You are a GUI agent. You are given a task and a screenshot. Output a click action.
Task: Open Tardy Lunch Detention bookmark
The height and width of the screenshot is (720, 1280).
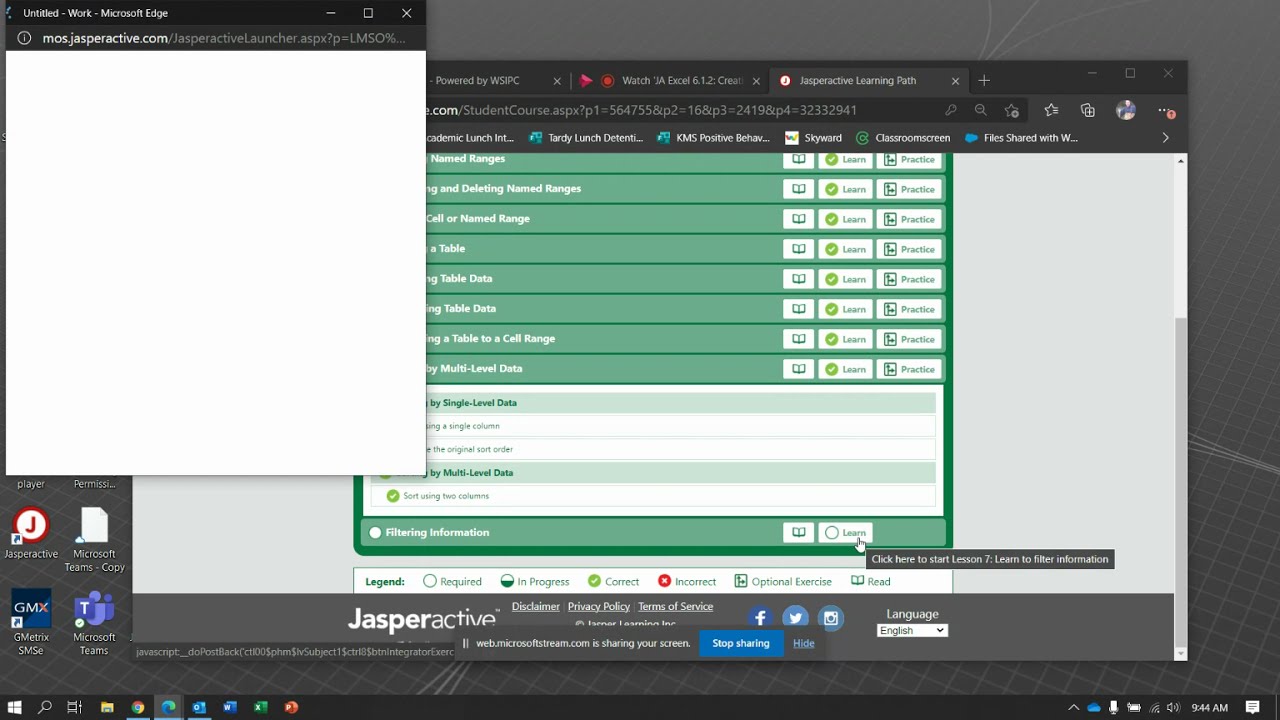point(585,138)
